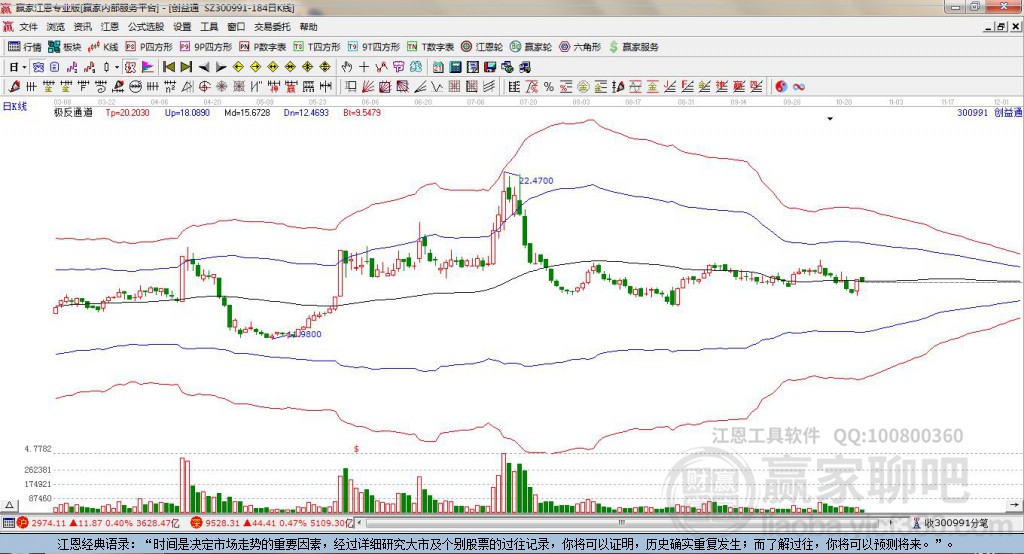Toggle the 权 price adjustment icon

click(131, 67)
